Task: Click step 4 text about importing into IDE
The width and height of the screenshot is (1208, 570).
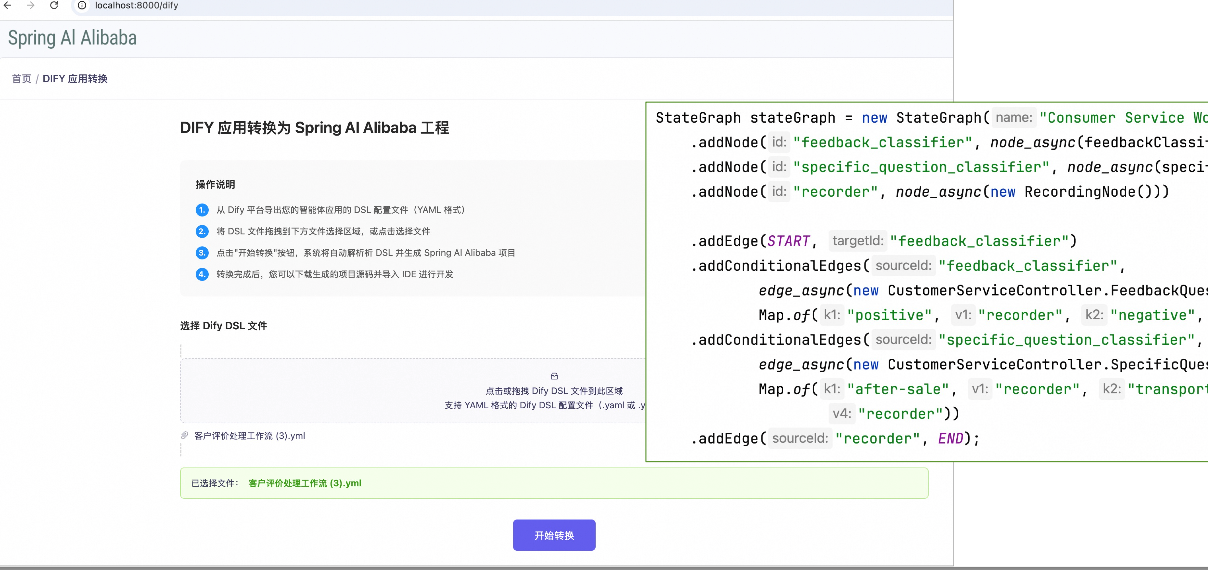Action: (335, 274)
